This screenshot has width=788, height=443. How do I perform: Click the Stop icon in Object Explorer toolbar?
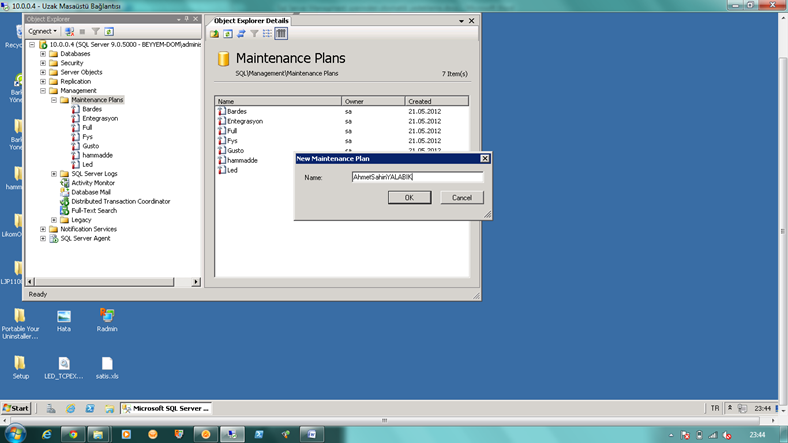pyautogui.click(x=82, y=31)
